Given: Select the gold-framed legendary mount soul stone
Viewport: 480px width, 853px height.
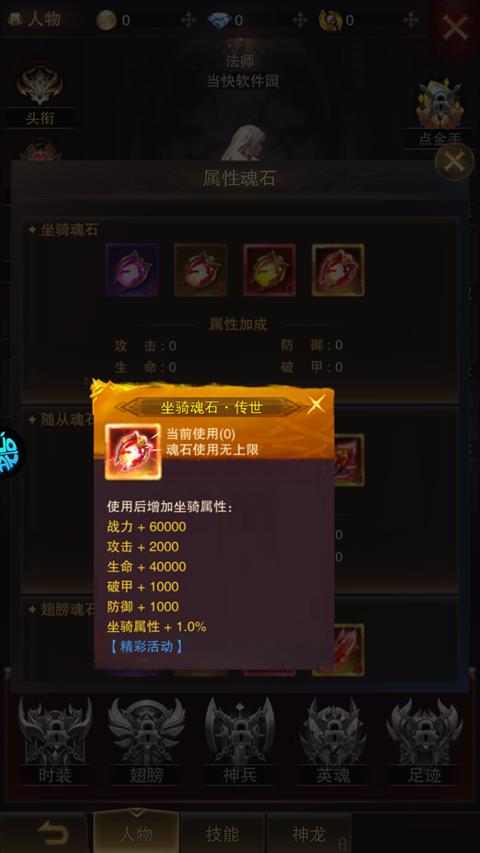Looking at the screenshot, I should 338,270.
